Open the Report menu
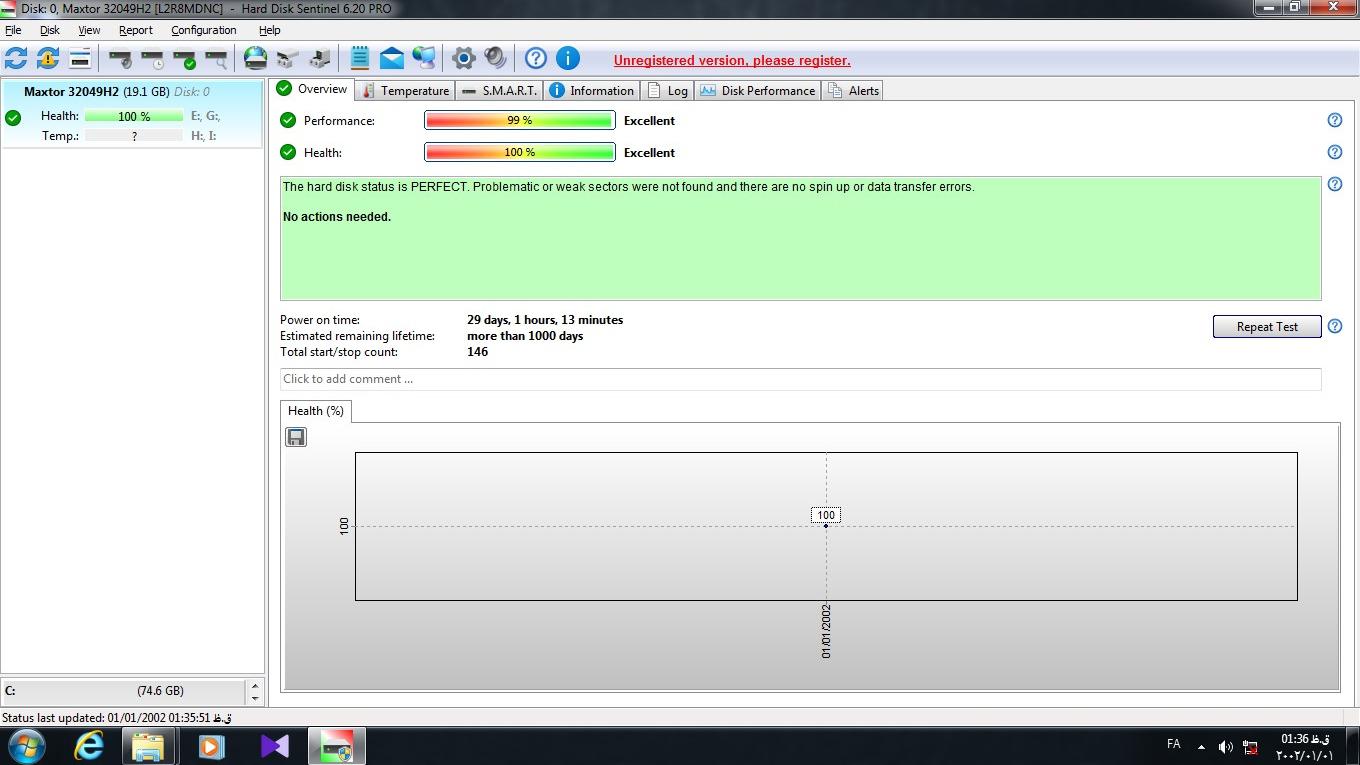The height and width of the screenshot is (765, 1360). click(136, 30)
